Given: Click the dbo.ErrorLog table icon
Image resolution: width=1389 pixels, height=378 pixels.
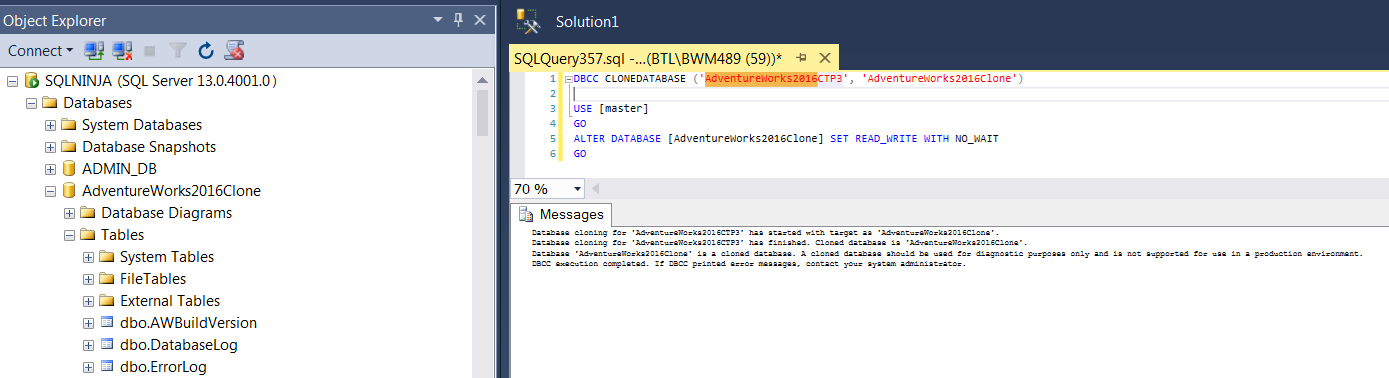Looking at the screenshot, I should tap(107, 367).
